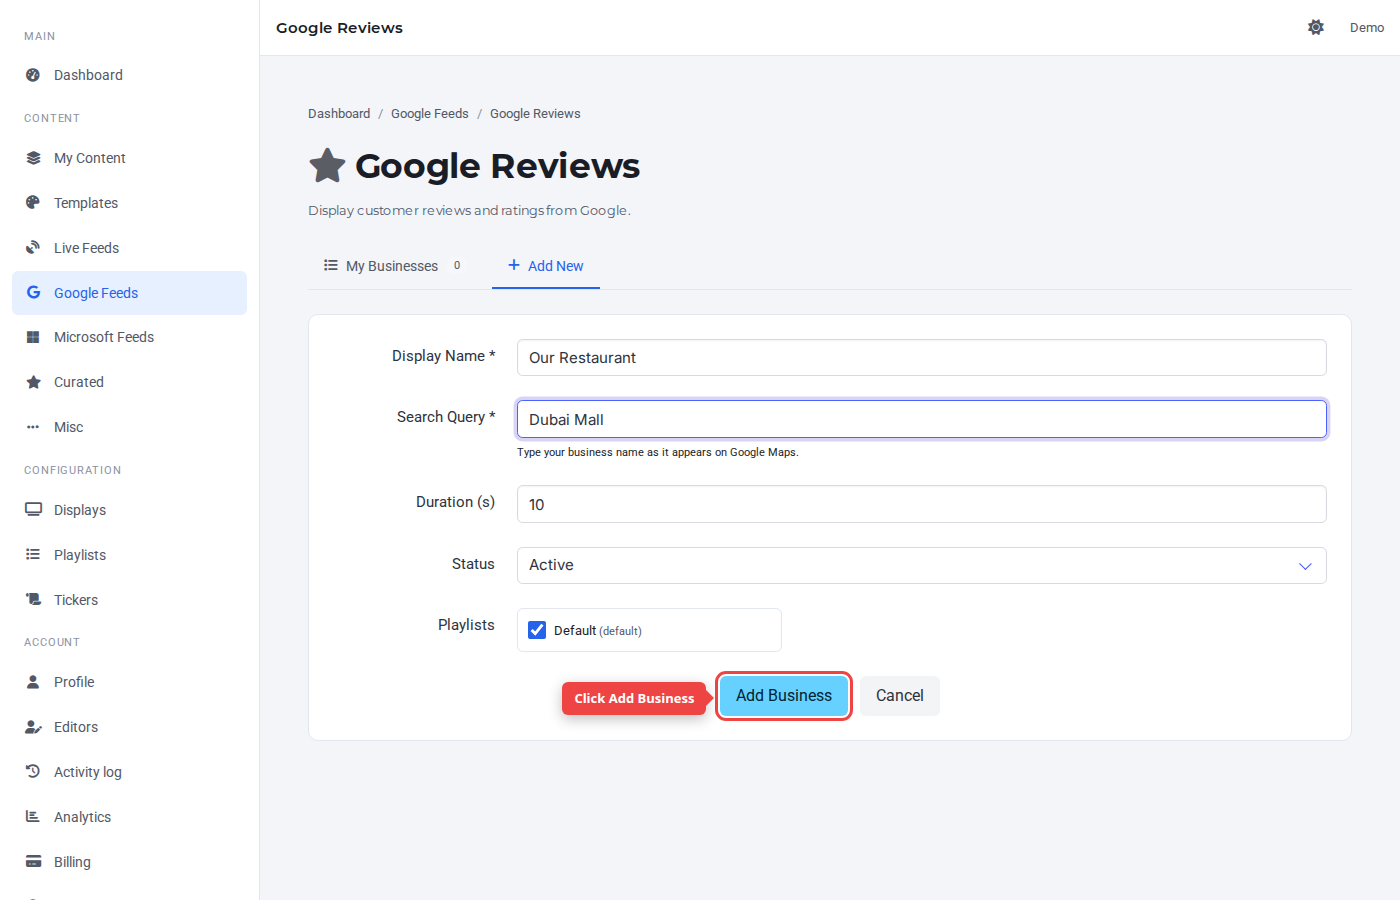Click the Display Name * field label
The width and height of the screenshot is (1400, 900).
(443, 356)
